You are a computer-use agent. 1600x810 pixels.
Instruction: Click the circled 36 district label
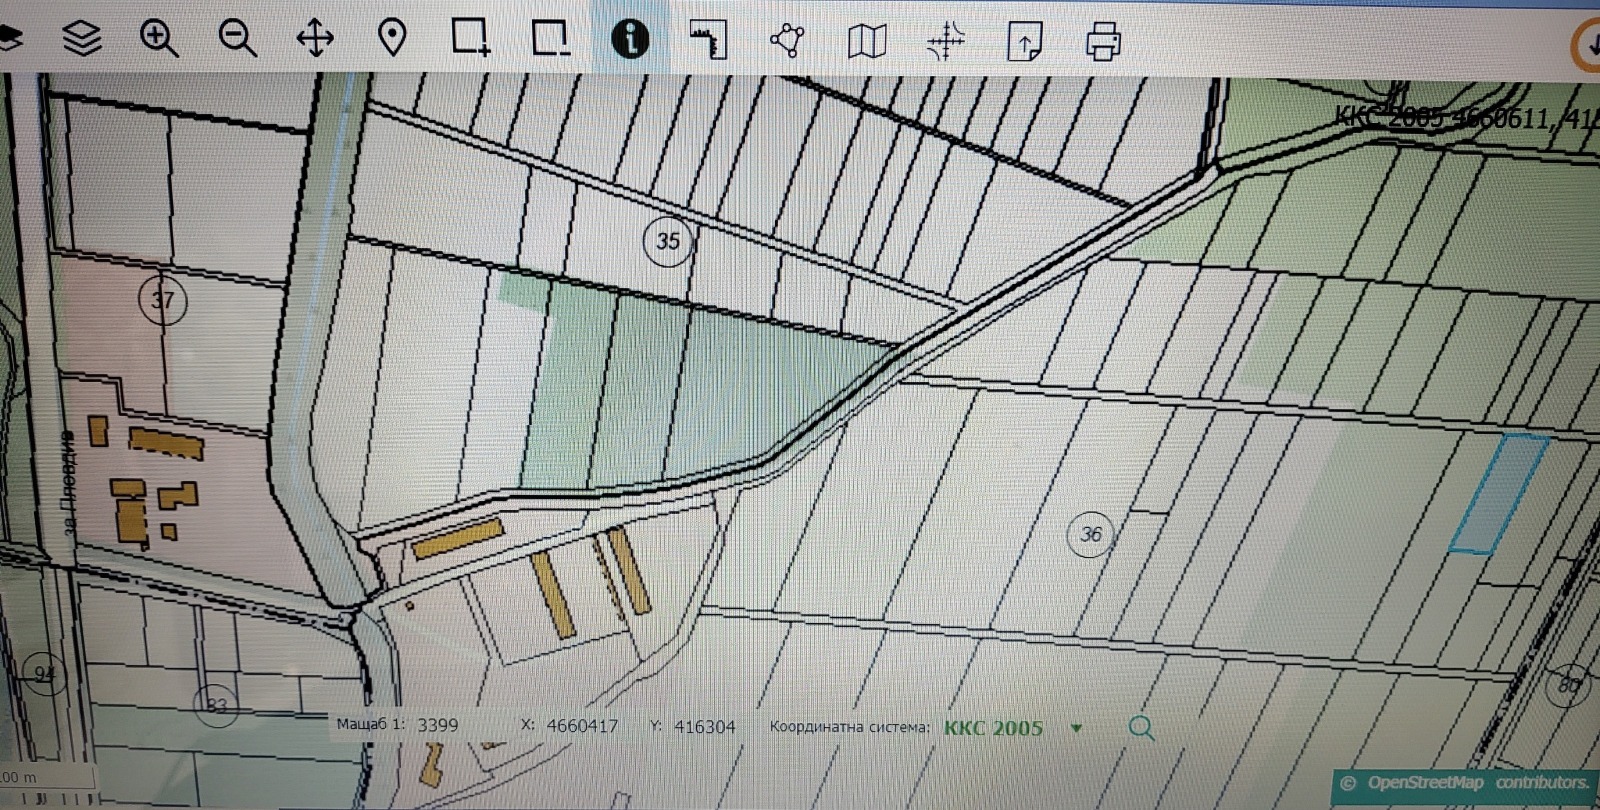[1091, 534]
